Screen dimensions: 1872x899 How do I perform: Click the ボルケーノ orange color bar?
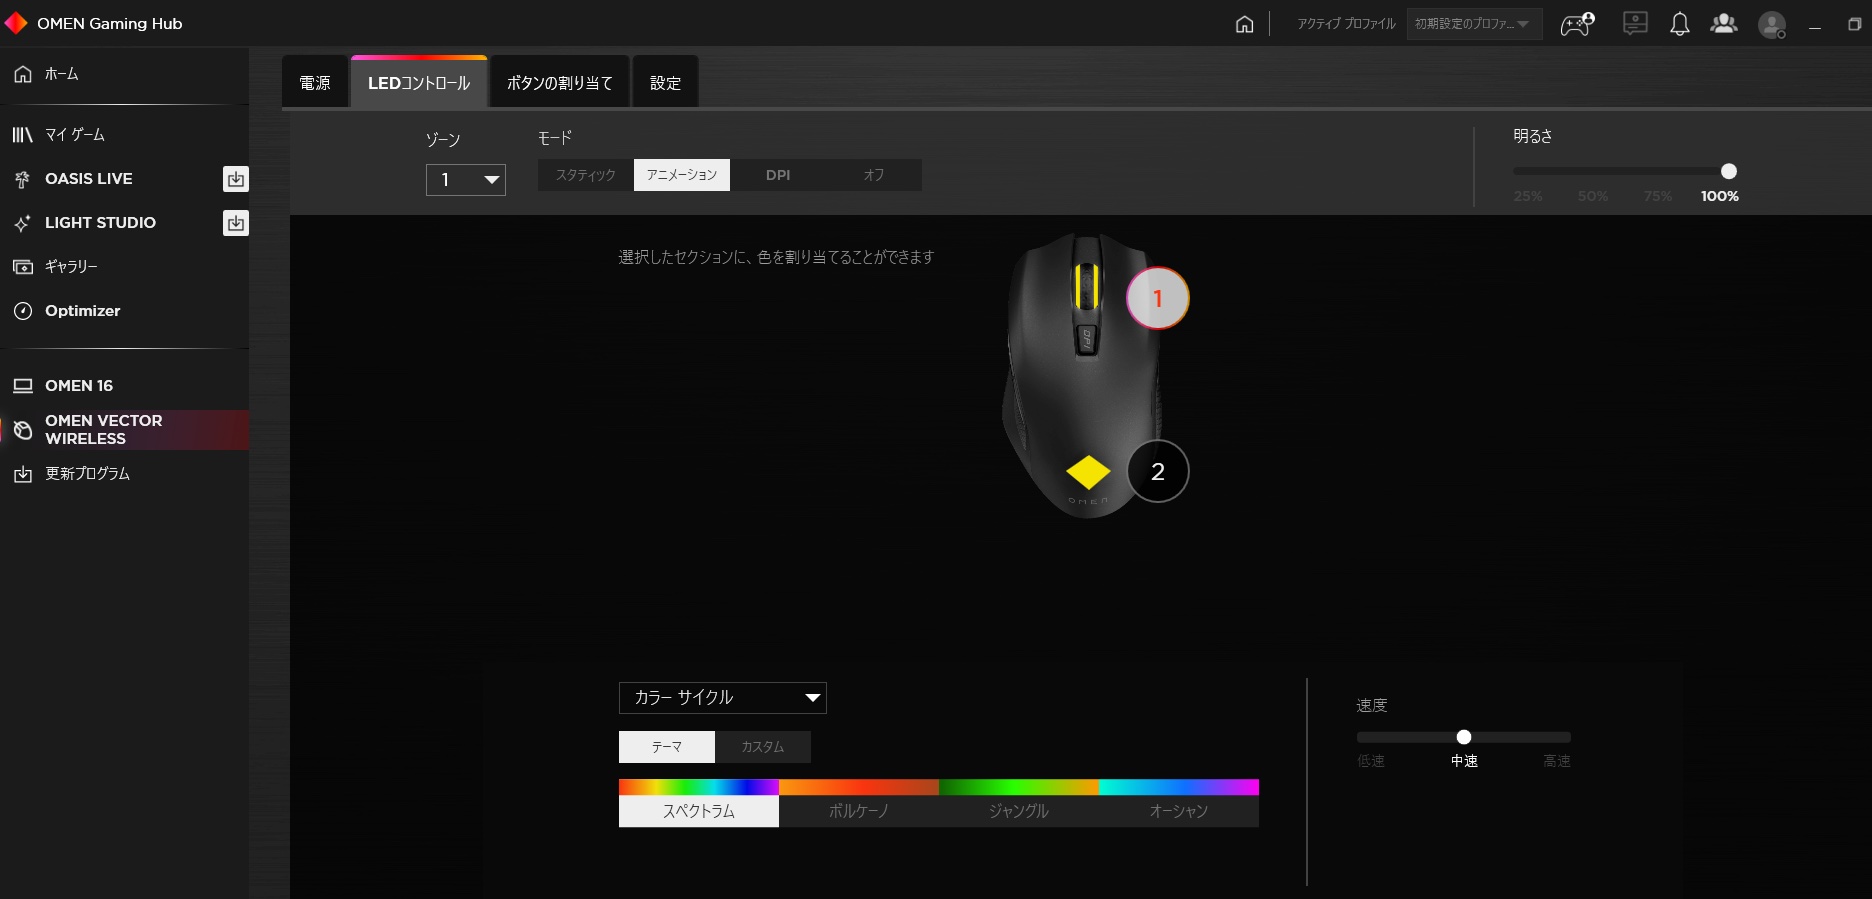[859, 787]
